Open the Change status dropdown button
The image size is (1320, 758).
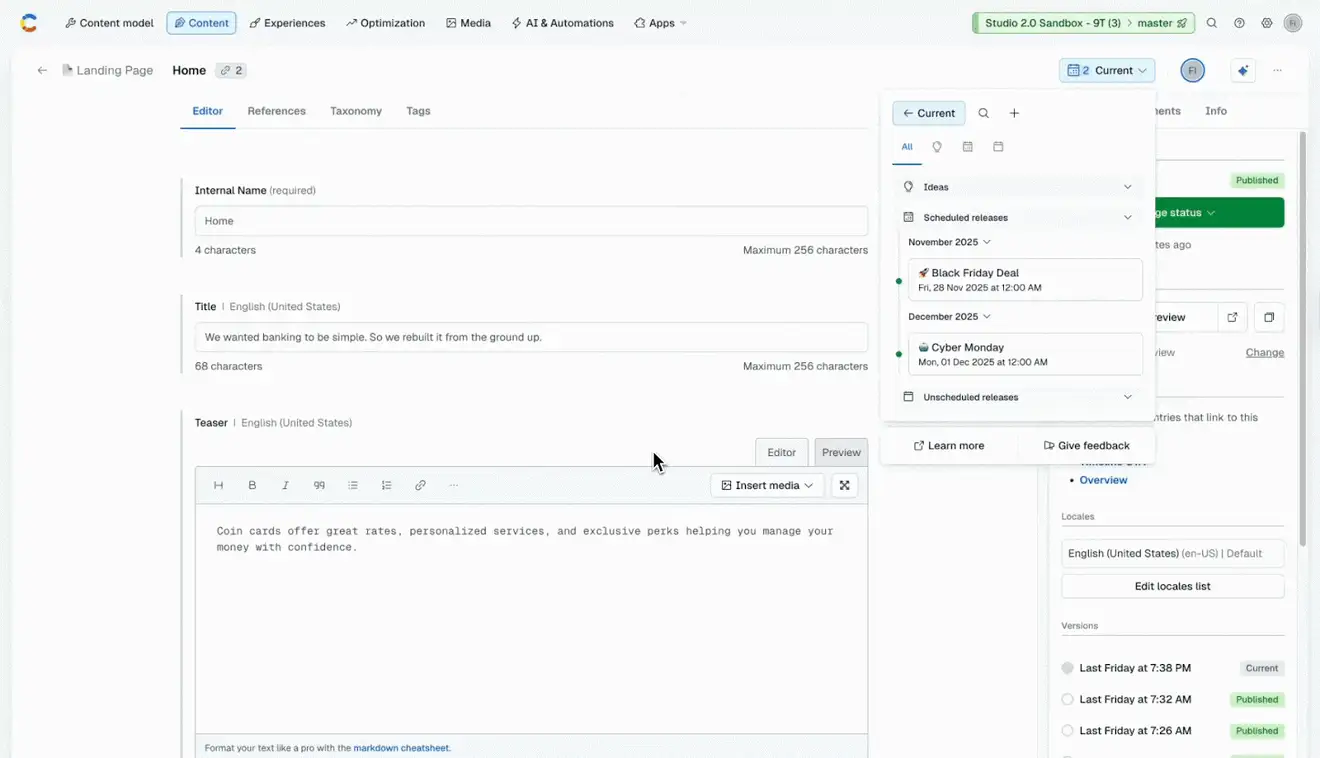point(1219,212)
